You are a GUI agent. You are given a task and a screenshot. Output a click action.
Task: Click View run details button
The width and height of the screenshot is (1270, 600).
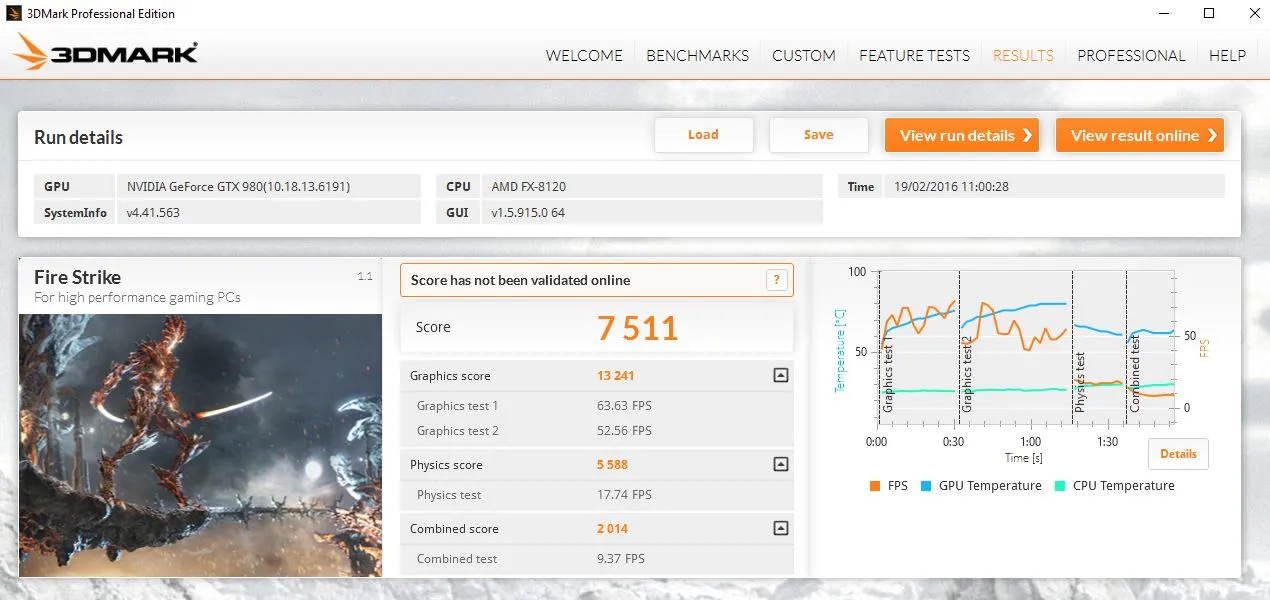pos(961,136)
